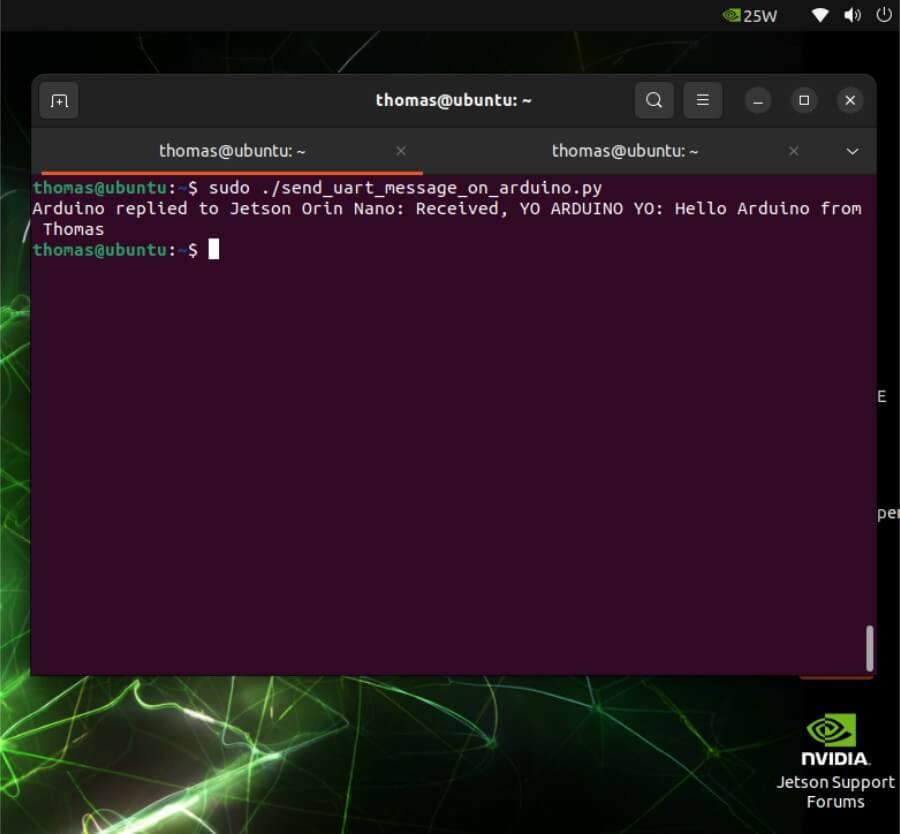Open a new terminal tab with the plus icon
Screen dimensions: 900x834
pyautogui.click(x=59, y=101)
